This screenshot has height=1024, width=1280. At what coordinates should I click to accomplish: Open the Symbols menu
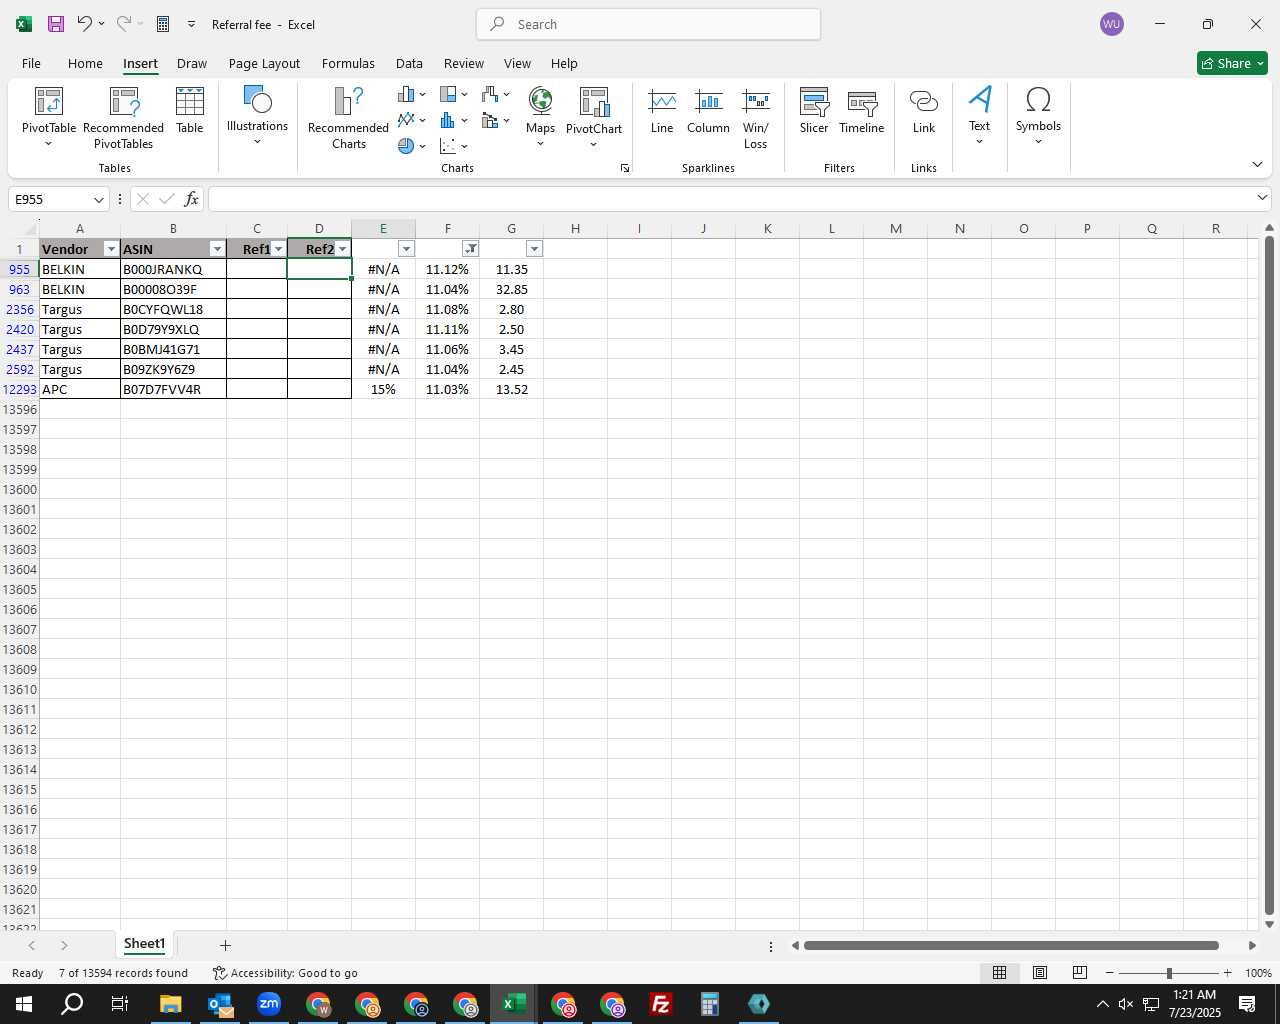click(x=1038, y=115)
